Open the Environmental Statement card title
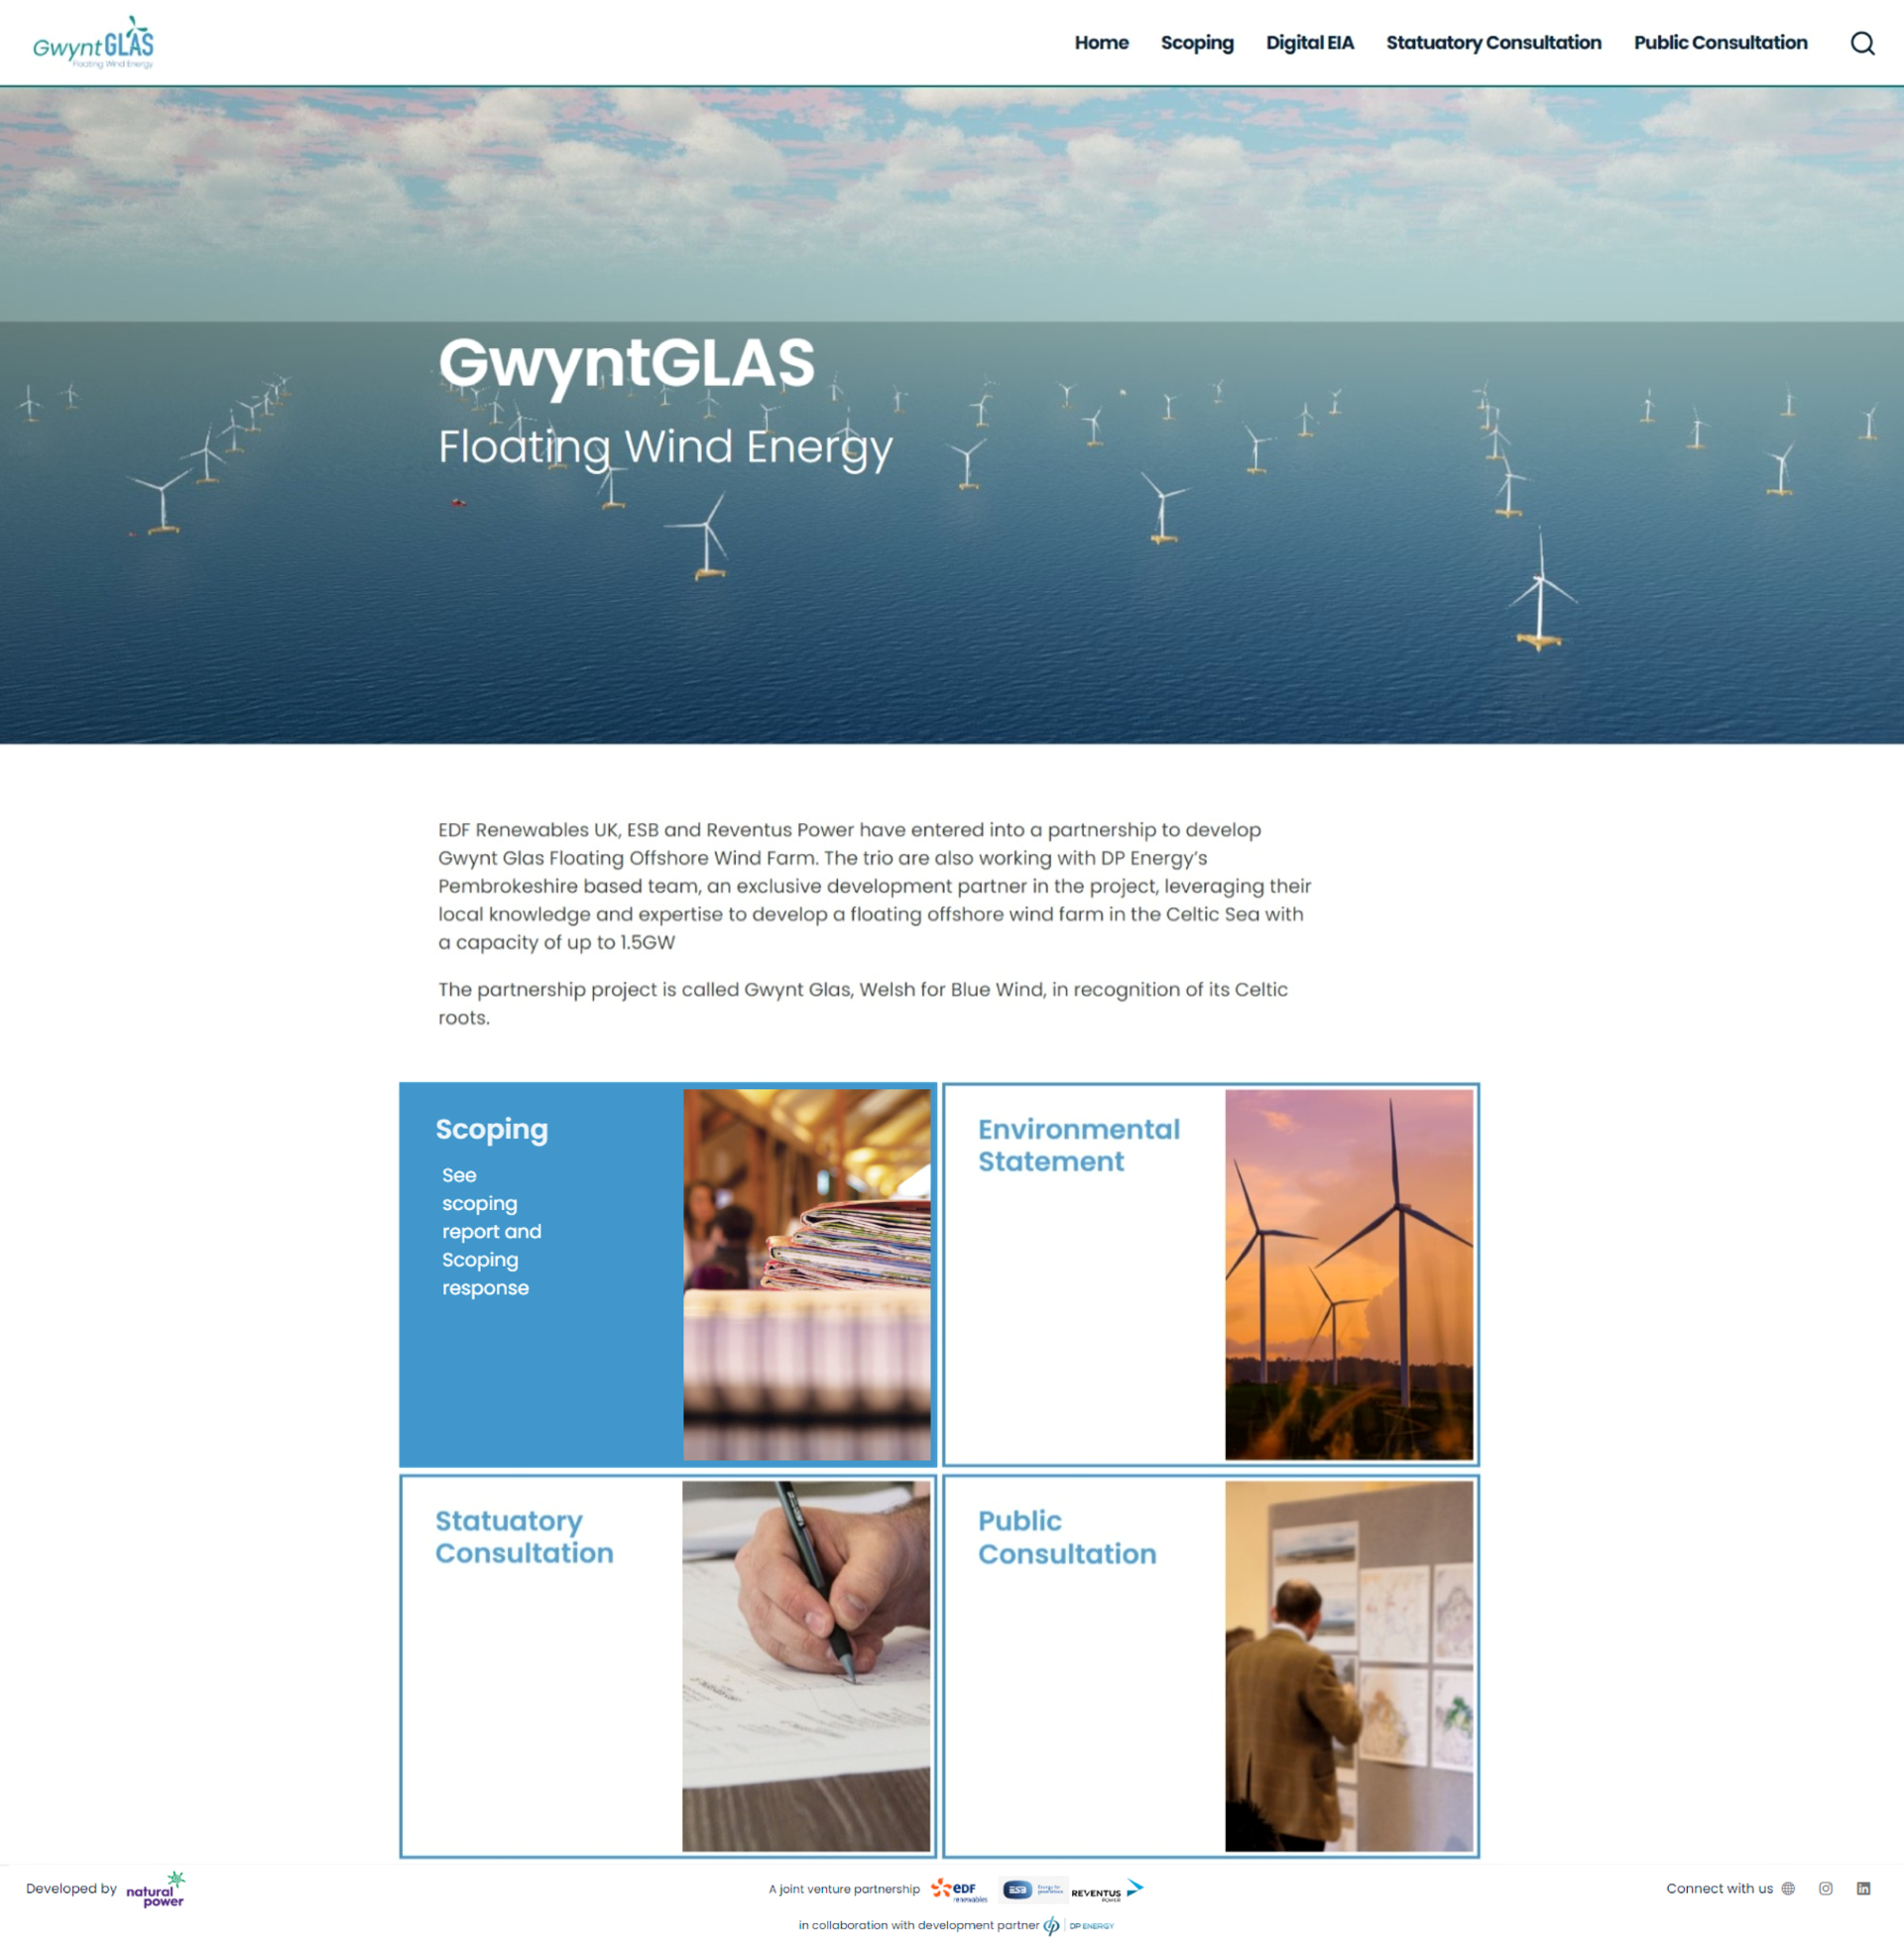This screenshot has width=1904, height=1946. (x=1078, y=1145)
